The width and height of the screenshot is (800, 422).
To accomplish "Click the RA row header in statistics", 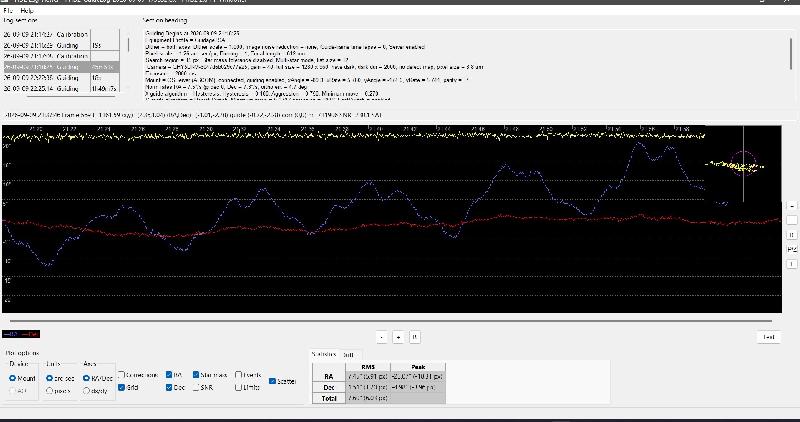I will (x=329, y=377).
